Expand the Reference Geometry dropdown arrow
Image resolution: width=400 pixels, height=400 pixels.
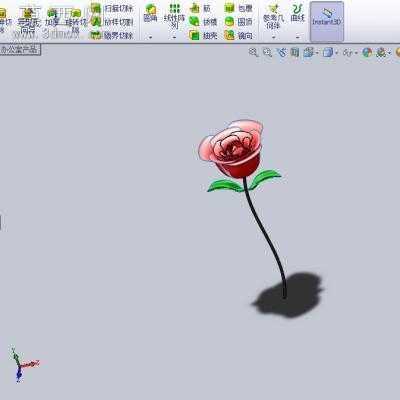click(x=274, y=37)
